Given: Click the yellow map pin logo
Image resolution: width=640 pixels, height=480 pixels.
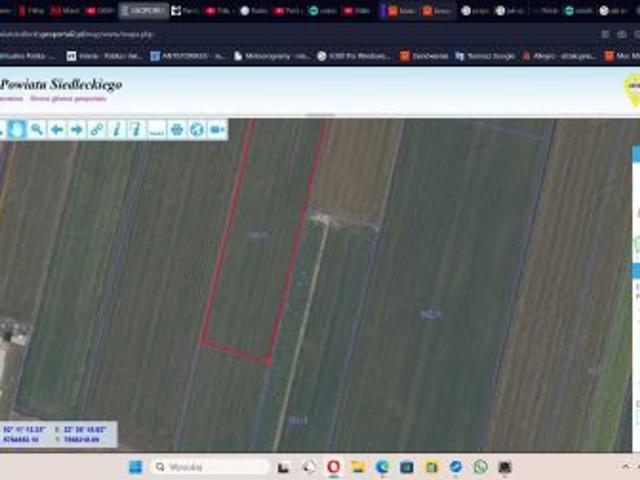Looking at the screenshot, I should (633, 90).
